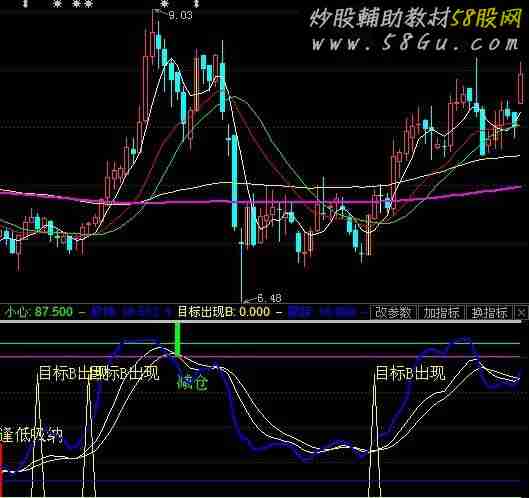Open the 加指标 add indicator option
529x498 pixels.
pos(442,312)
